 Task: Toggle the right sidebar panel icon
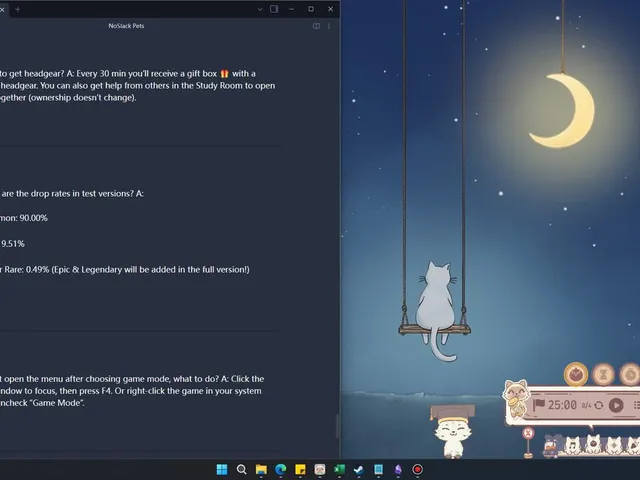click(x=274, y=9)
